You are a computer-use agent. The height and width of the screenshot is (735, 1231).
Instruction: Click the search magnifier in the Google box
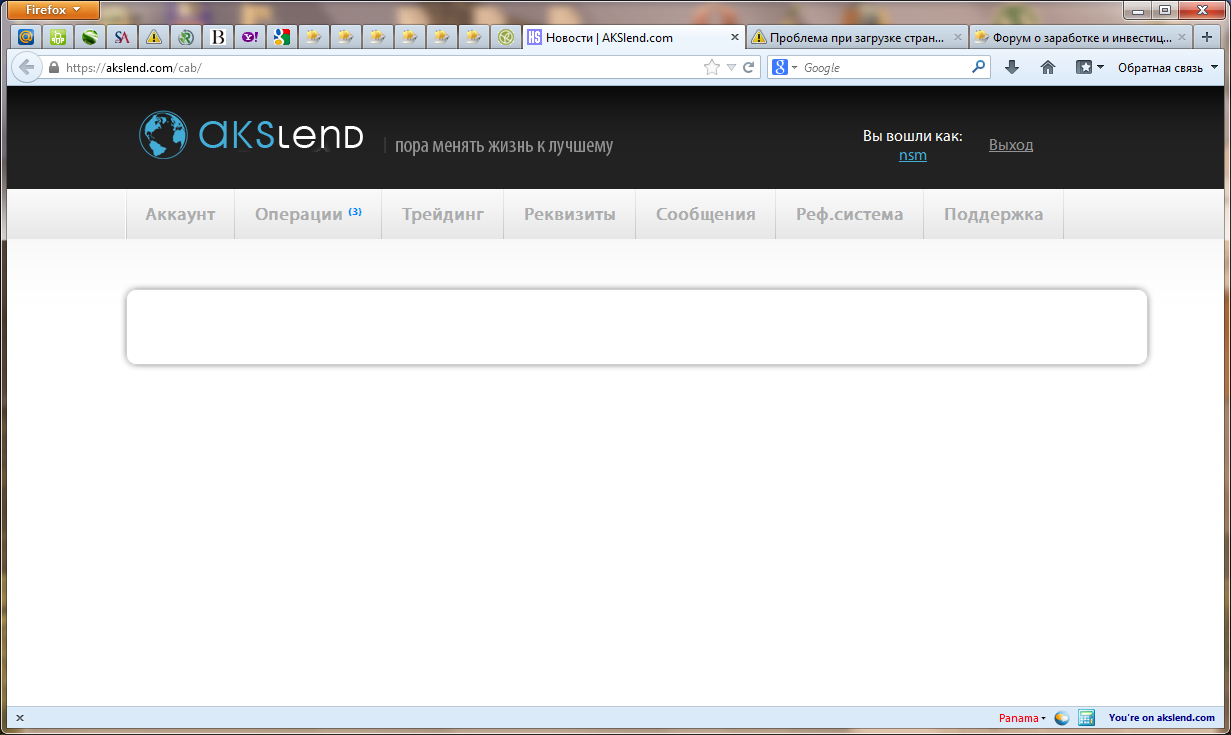pos(978,68)
